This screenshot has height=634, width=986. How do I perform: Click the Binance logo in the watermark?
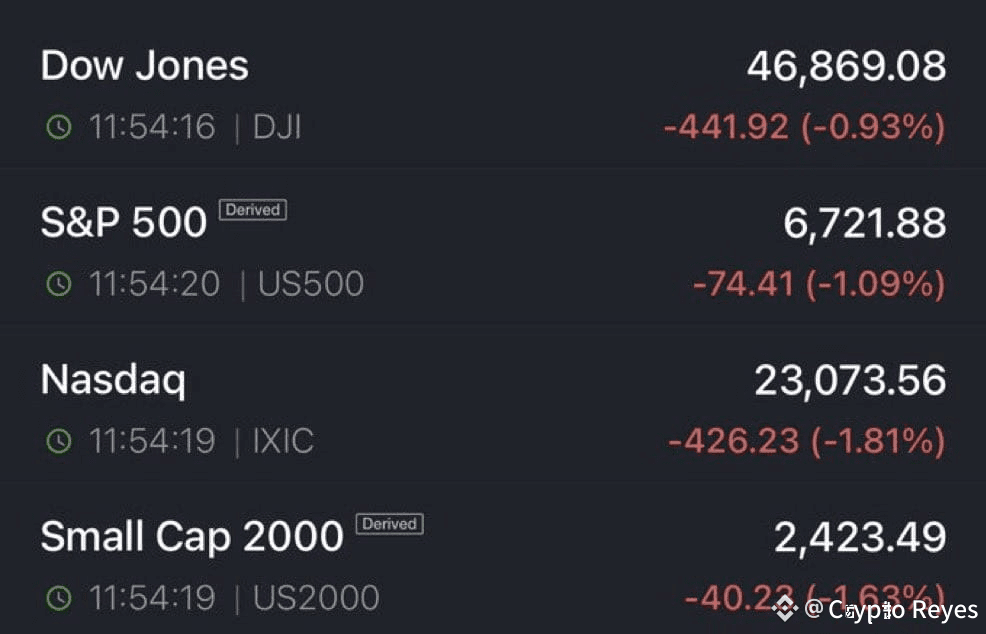[786, 607]
